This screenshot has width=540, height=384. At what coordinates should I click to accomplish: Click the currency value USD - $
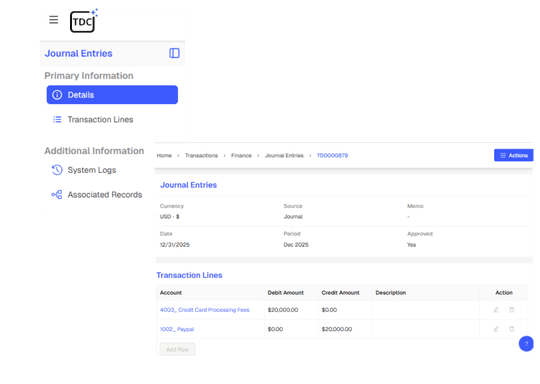(169, 216)
